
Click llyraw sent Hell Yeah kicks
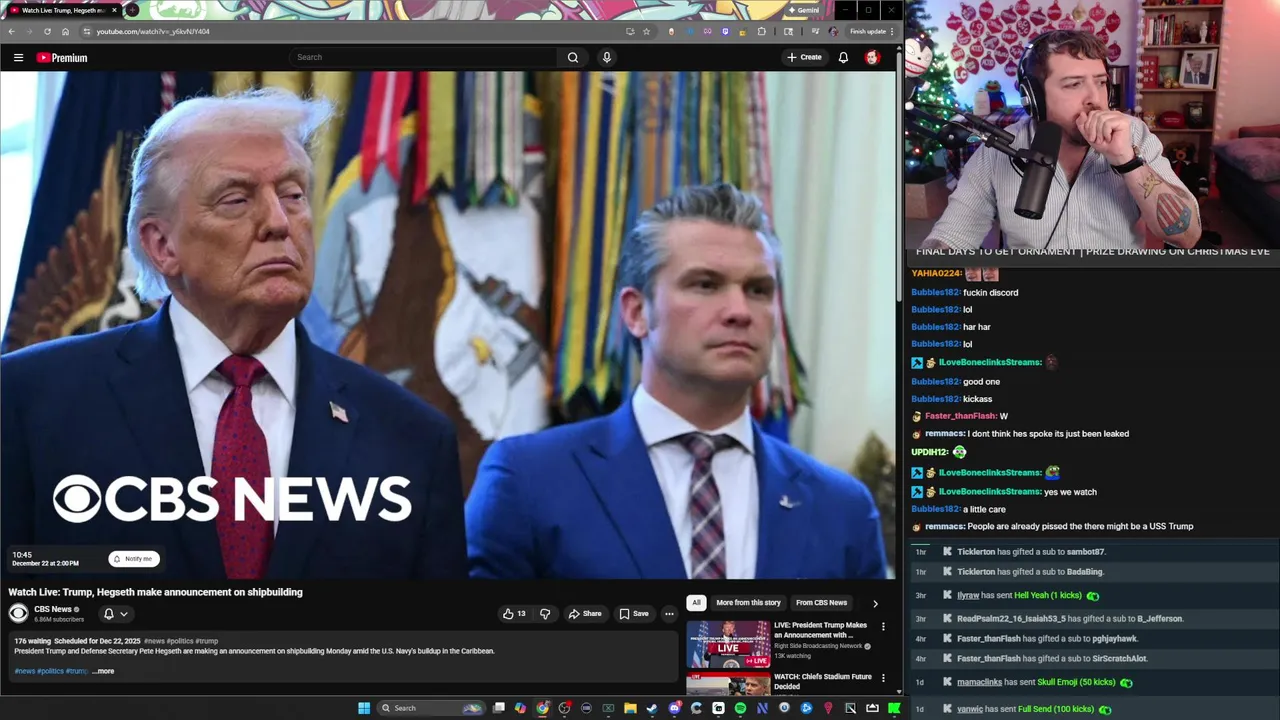pyautogui.click(x=1027, y=595)
